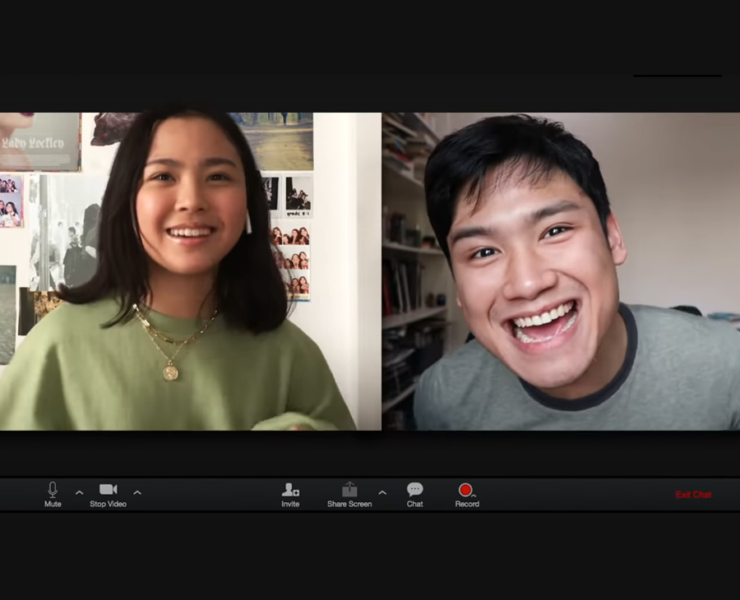Expand sharing options arrow beside Share Screen
Screen dimensions: 740x600
tap(382, 492)
